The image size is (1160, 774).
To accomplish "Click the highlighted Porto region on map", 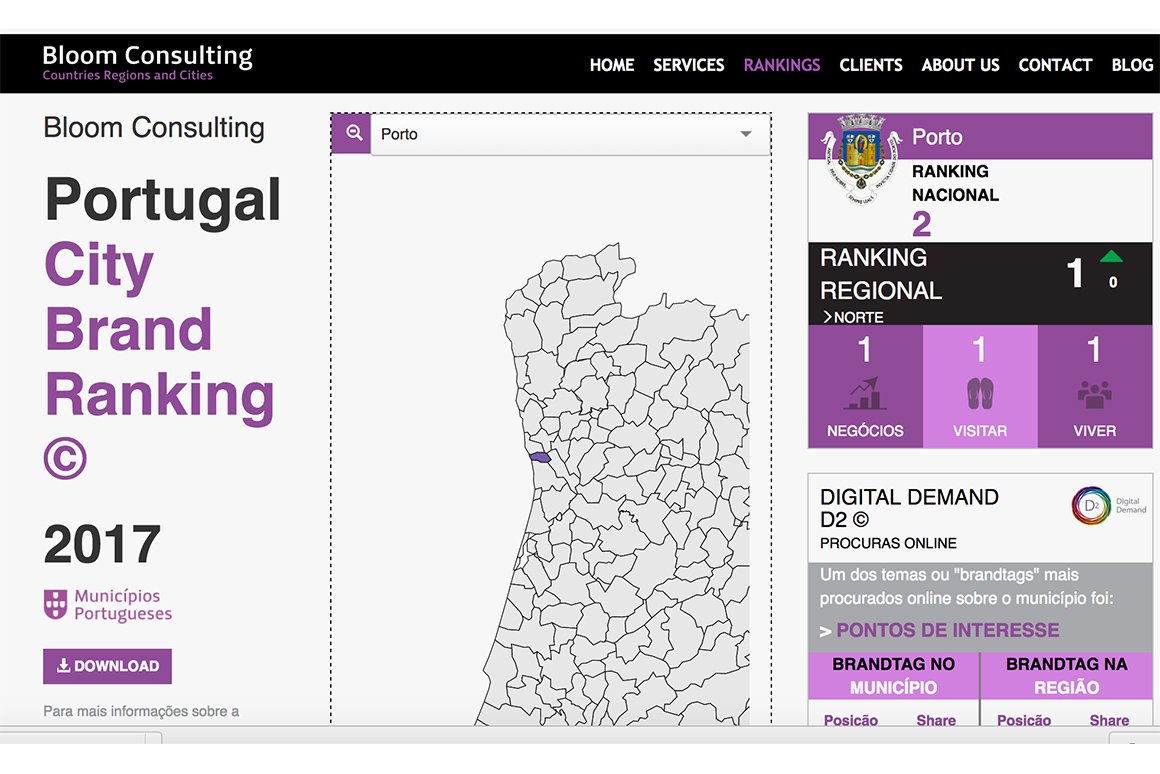I will (x=540, y=457).
